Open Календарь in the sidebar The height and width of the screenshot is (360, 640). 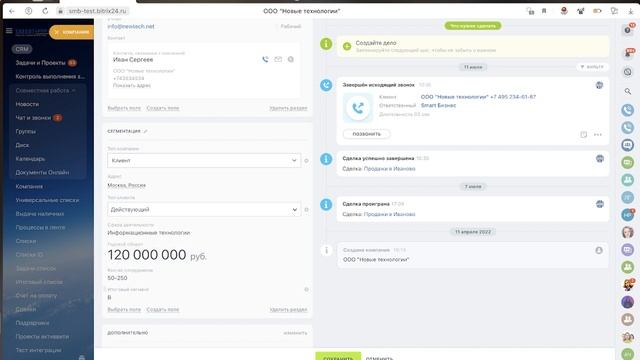pos(30,159)
